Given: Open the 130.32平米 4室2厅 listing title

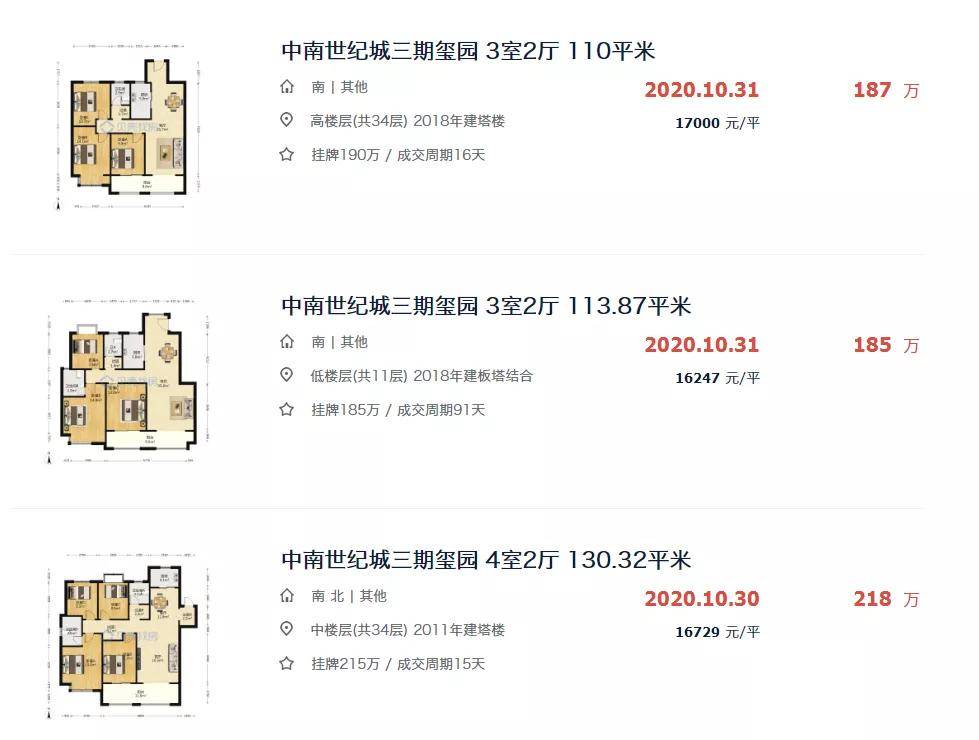Looking at the screenshot, I should click(486, 560).
